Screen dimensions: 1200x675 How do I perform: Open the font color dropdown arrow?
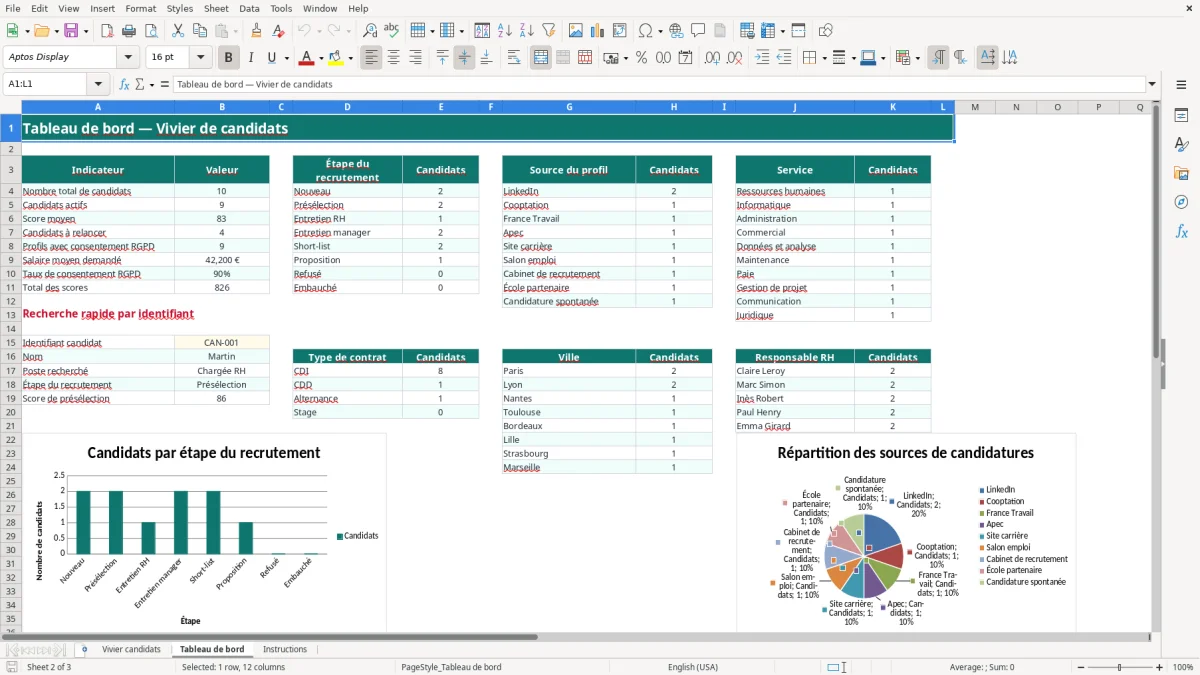pyautogui.click(x=322, y=58)
